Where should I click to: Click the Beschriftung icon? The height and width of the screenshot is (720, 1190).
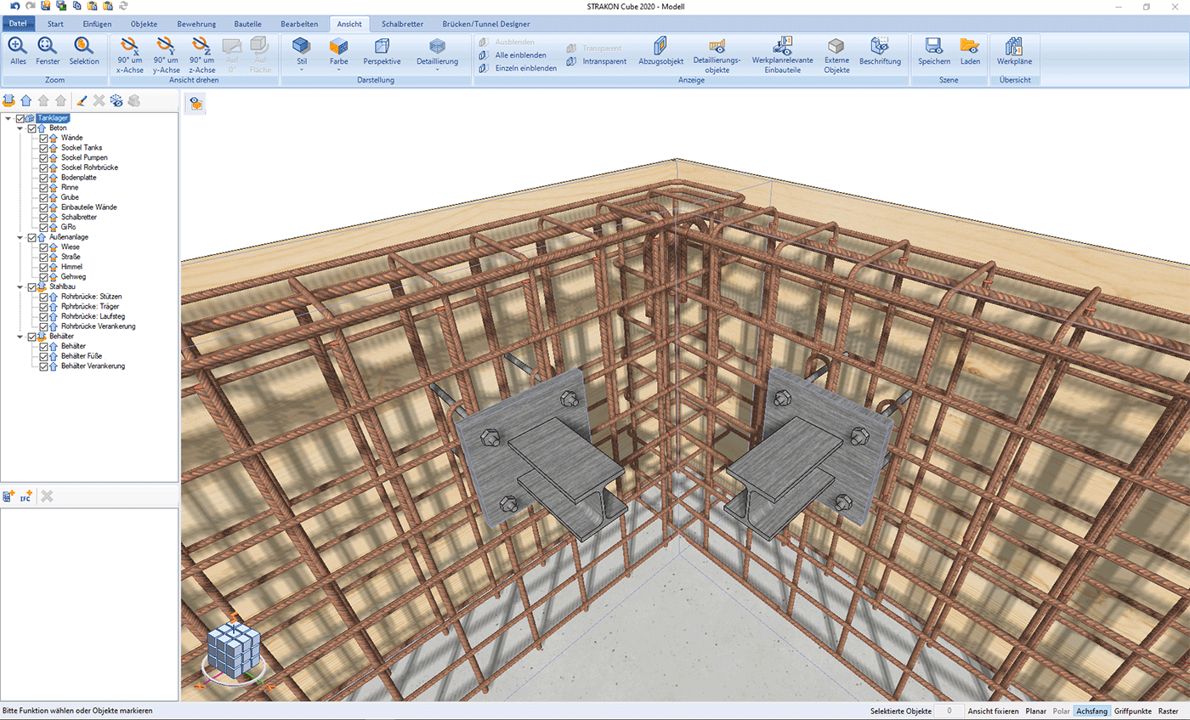880,48
